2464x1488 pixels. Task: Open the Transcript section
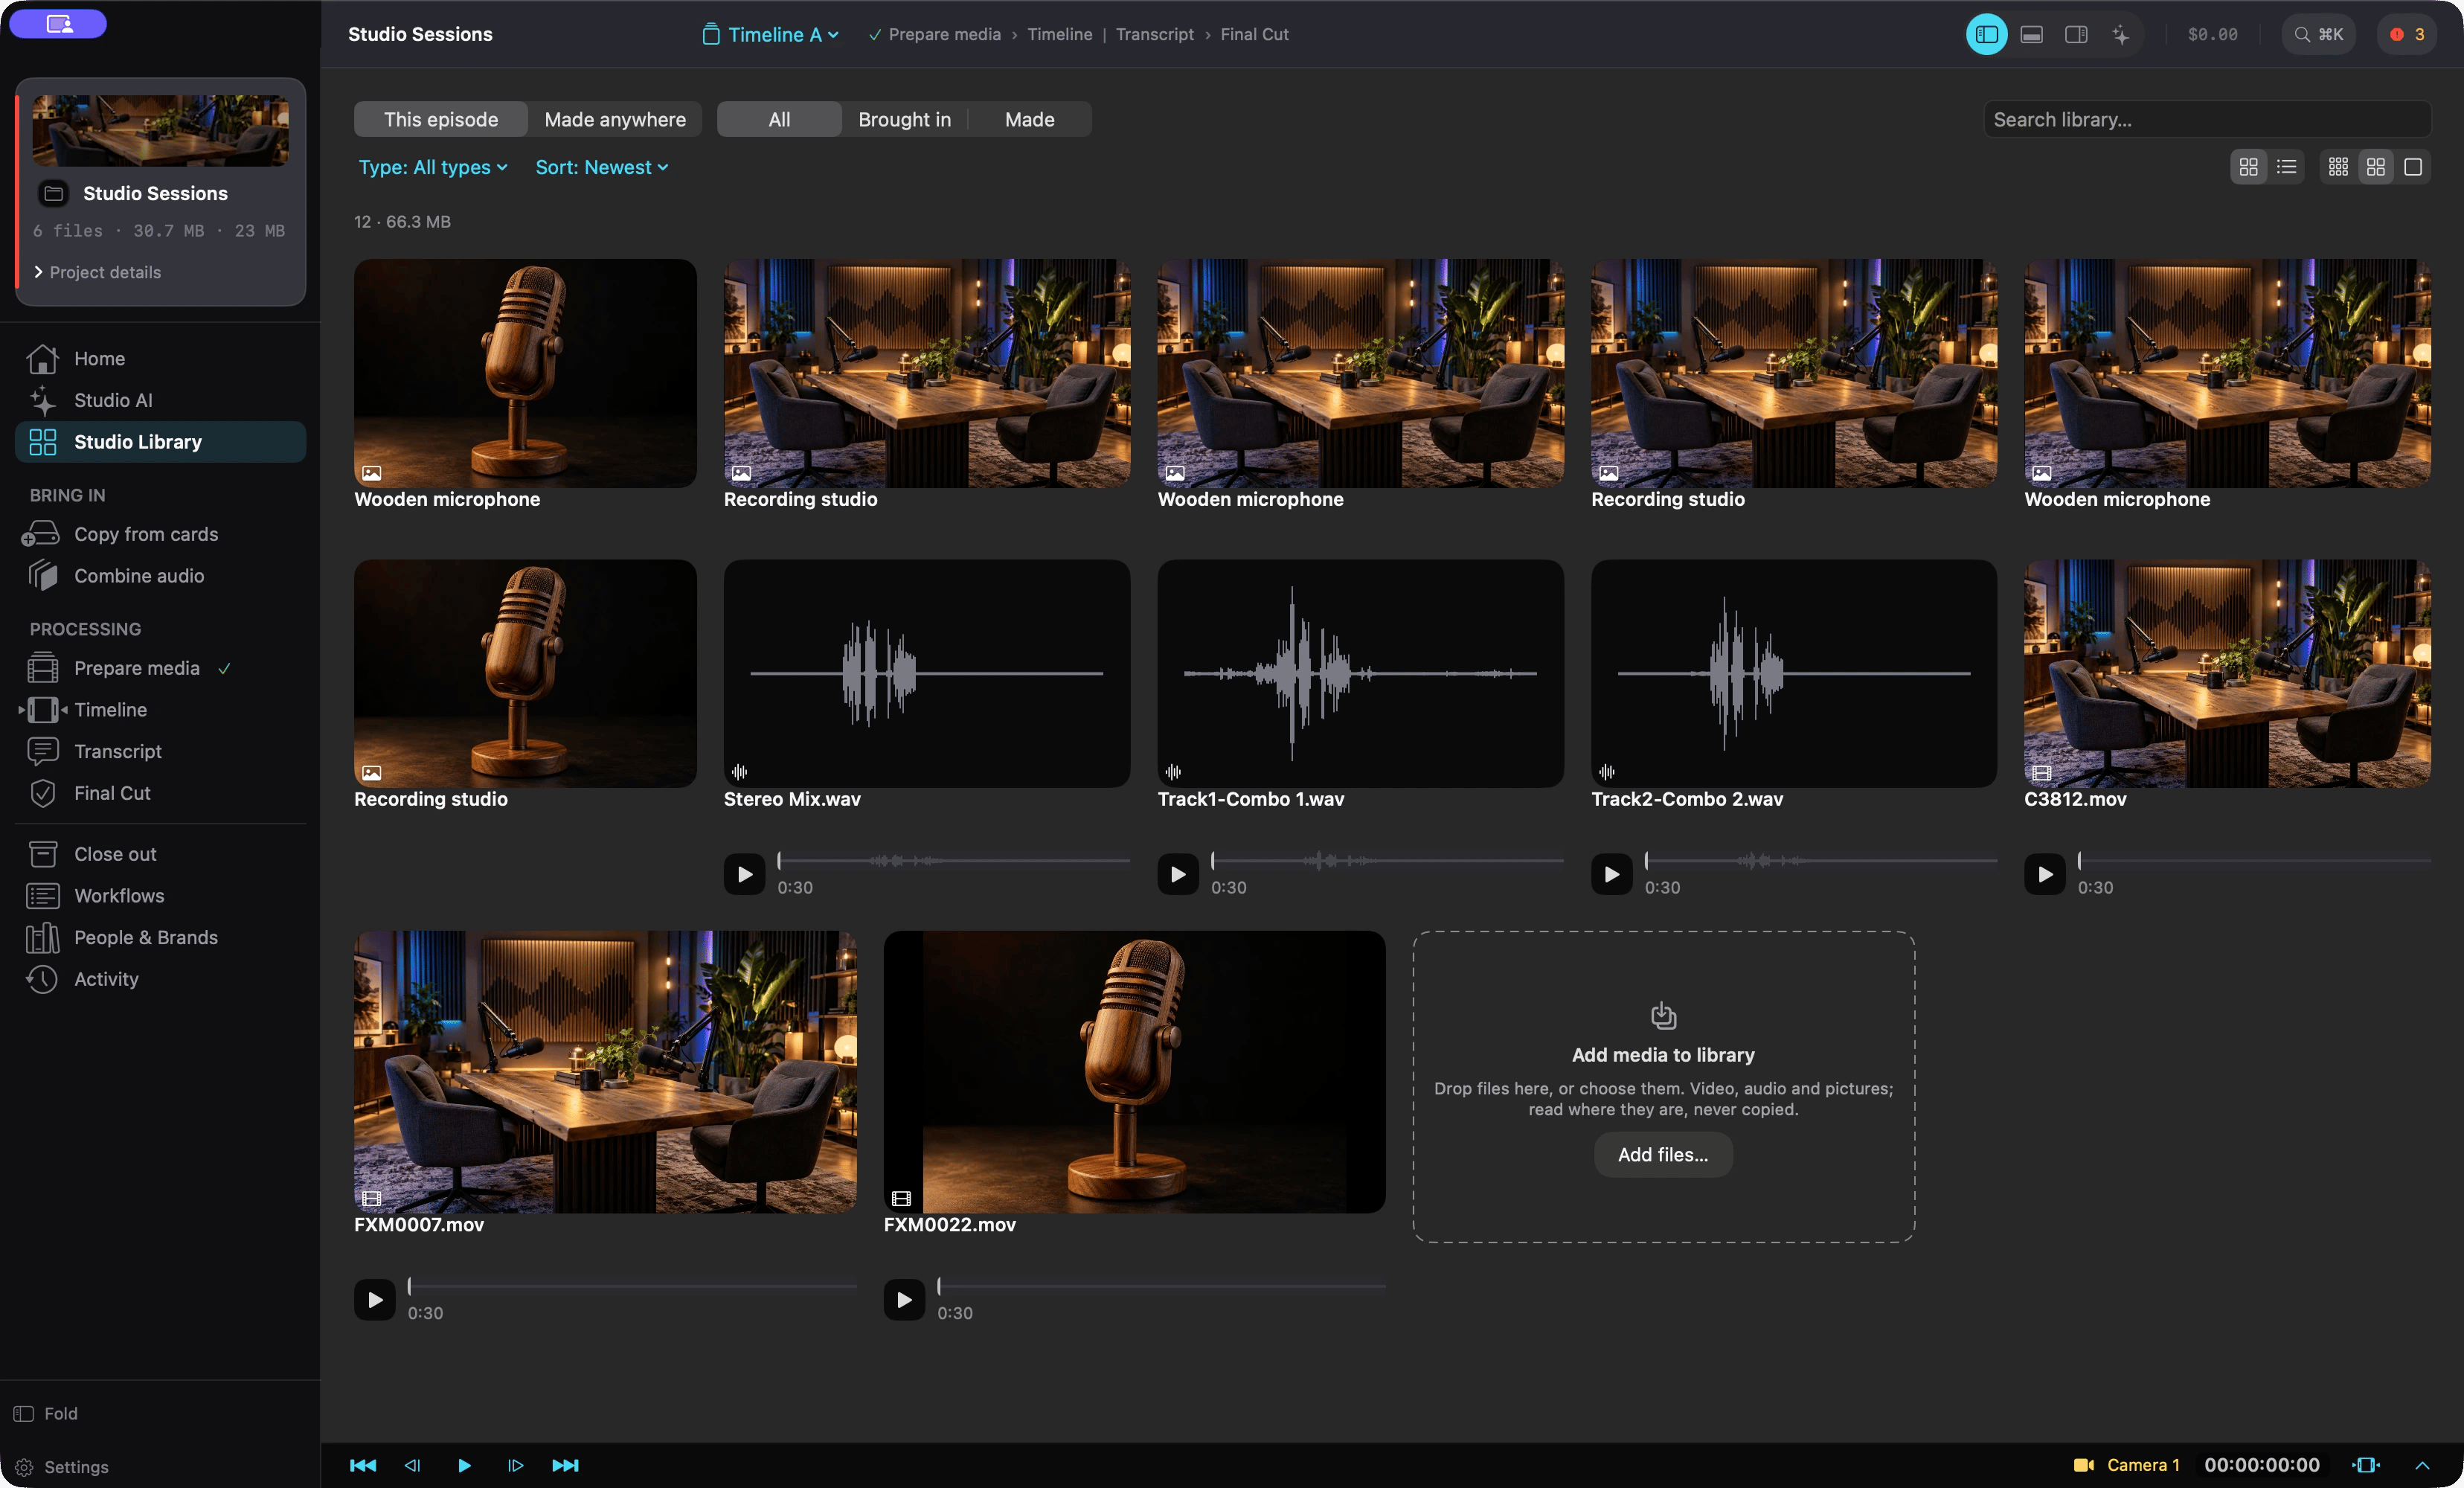point(160,751)
